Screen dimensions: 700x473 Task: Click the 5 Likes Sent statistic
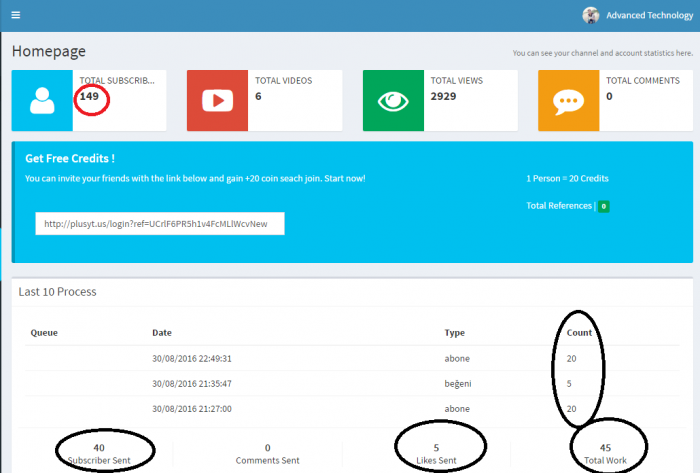pos(436,454)
